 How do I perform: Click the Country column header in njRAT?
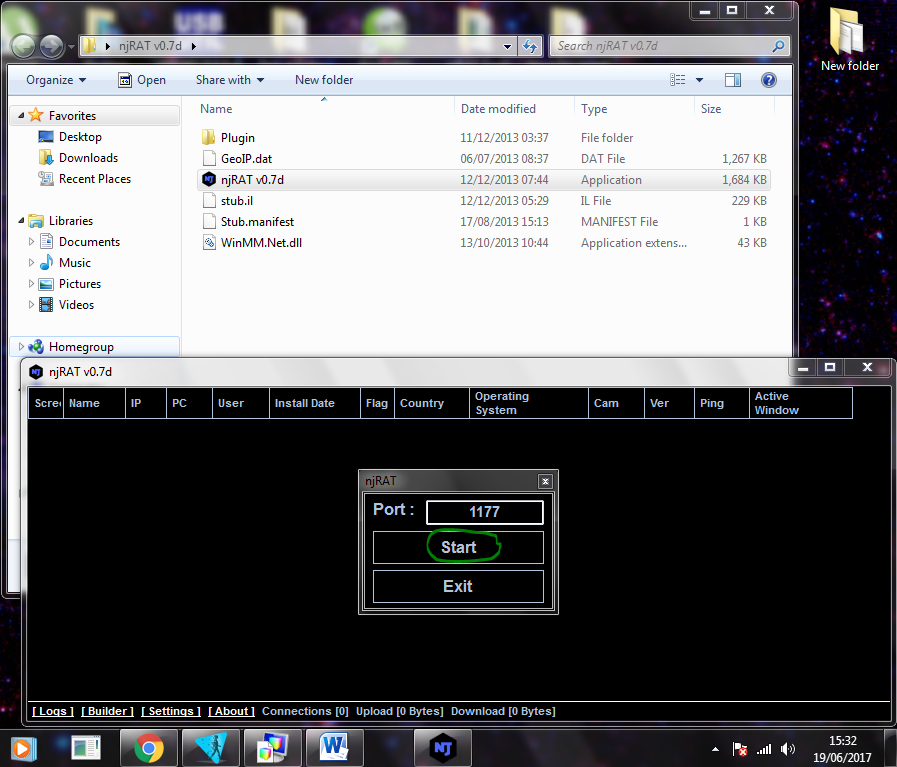click(432, 403)
